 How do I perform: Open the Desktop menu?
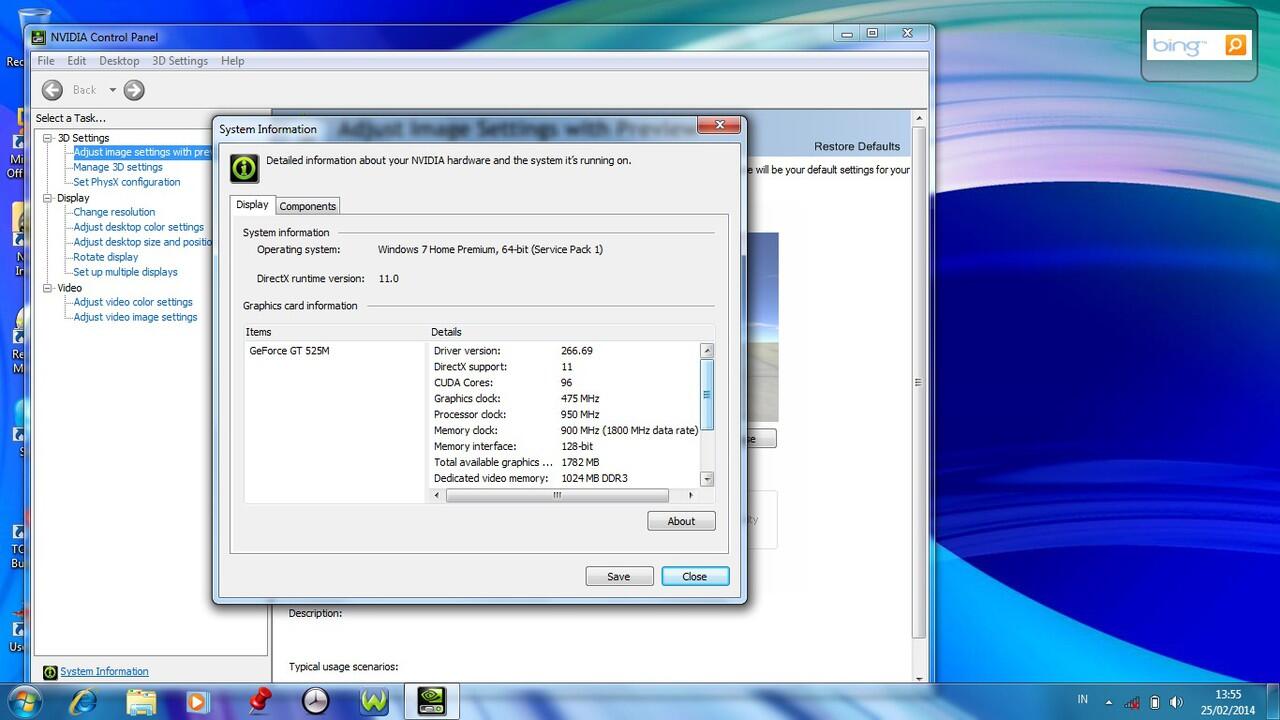pyautogui.click(x=119, y=61)
